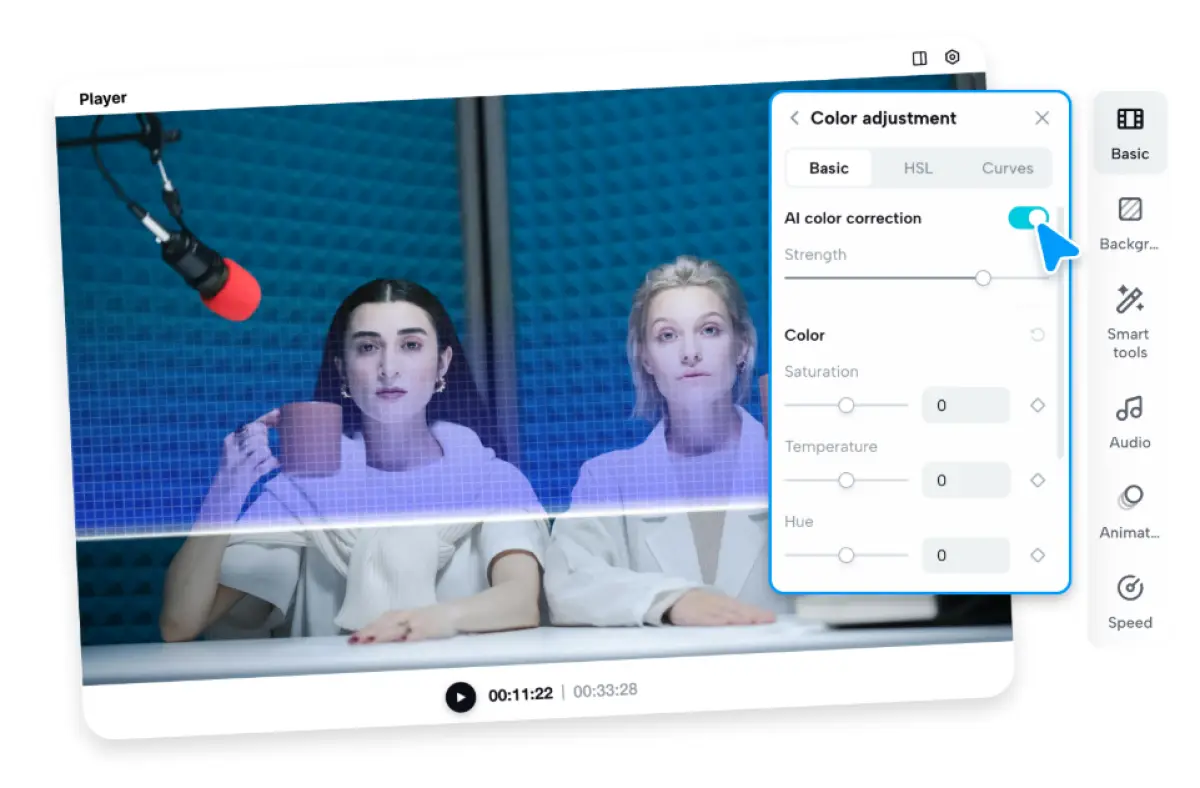Open the Audio panel icon
The height and width of the screenshot is (788, 1200).
(1129, 420)
